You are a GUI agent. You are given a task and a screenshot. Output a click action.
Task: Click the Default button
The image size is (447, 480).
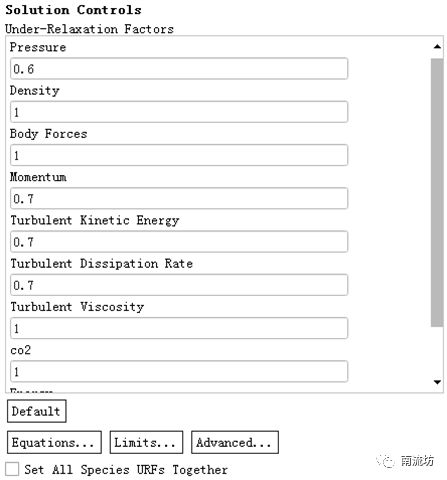pos(37,411)
